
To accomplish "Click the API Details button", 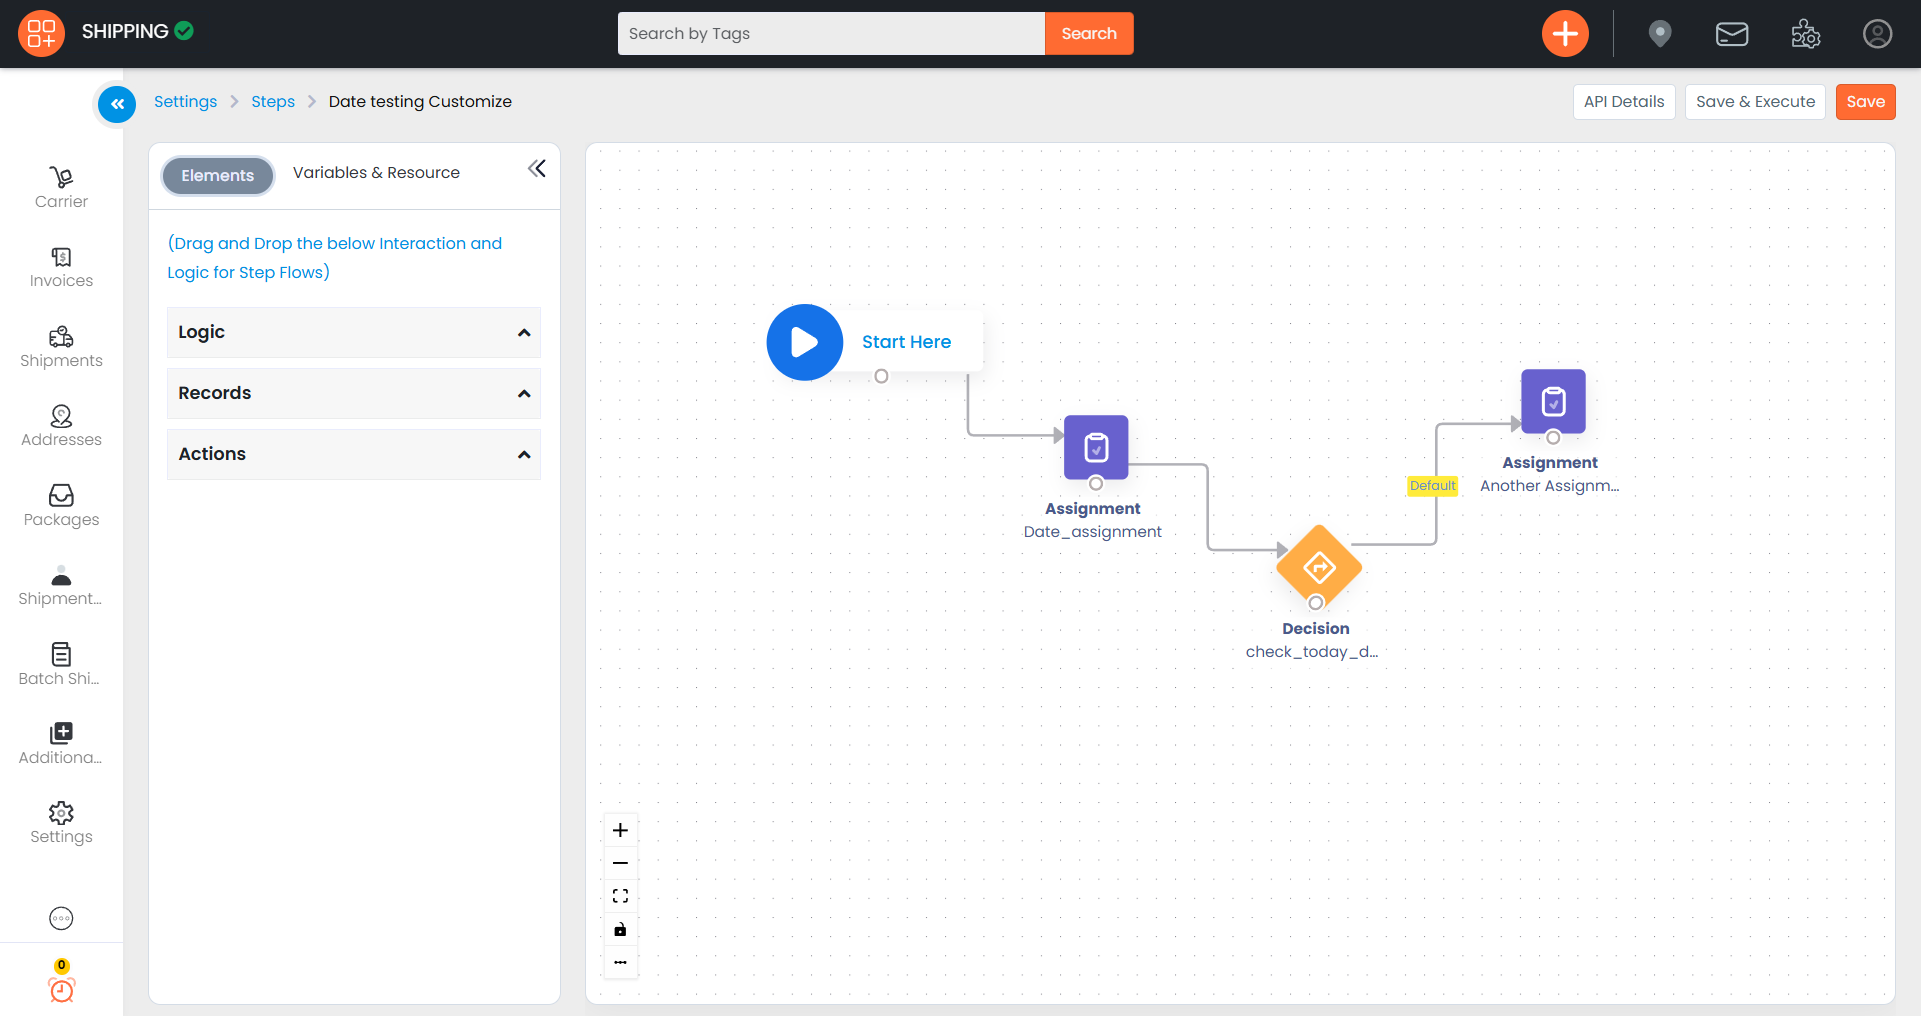I will pyautogui.click(x=1624, y=102).
